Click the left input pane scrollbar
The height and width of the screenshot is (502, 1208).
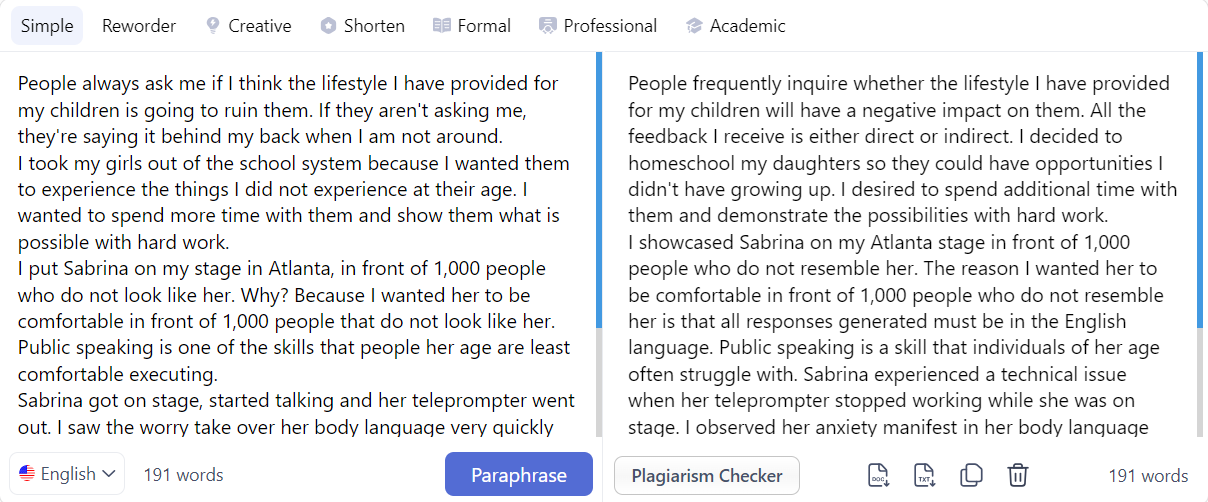pyautogui.click(x=598, y=190)
